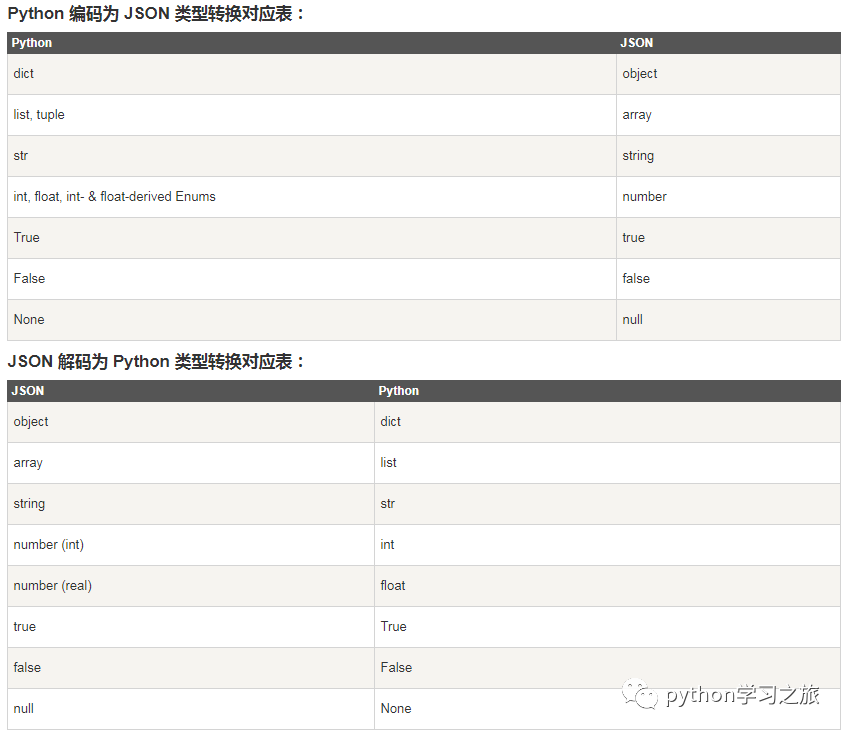The width and height of the screenshot is (847, 734).
Task: Click "int, float, int- & float-derived Enums" cell
Action: coord(312,197)
